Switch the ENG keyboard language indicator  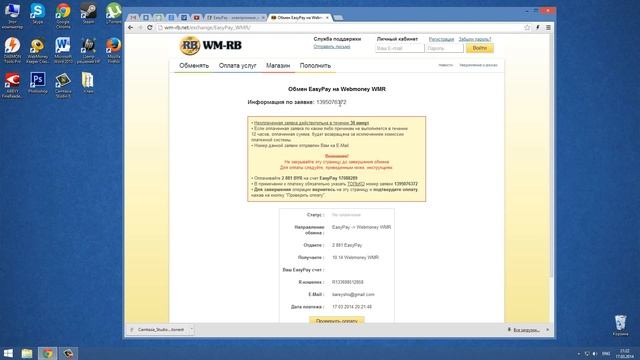coord(607,353)
